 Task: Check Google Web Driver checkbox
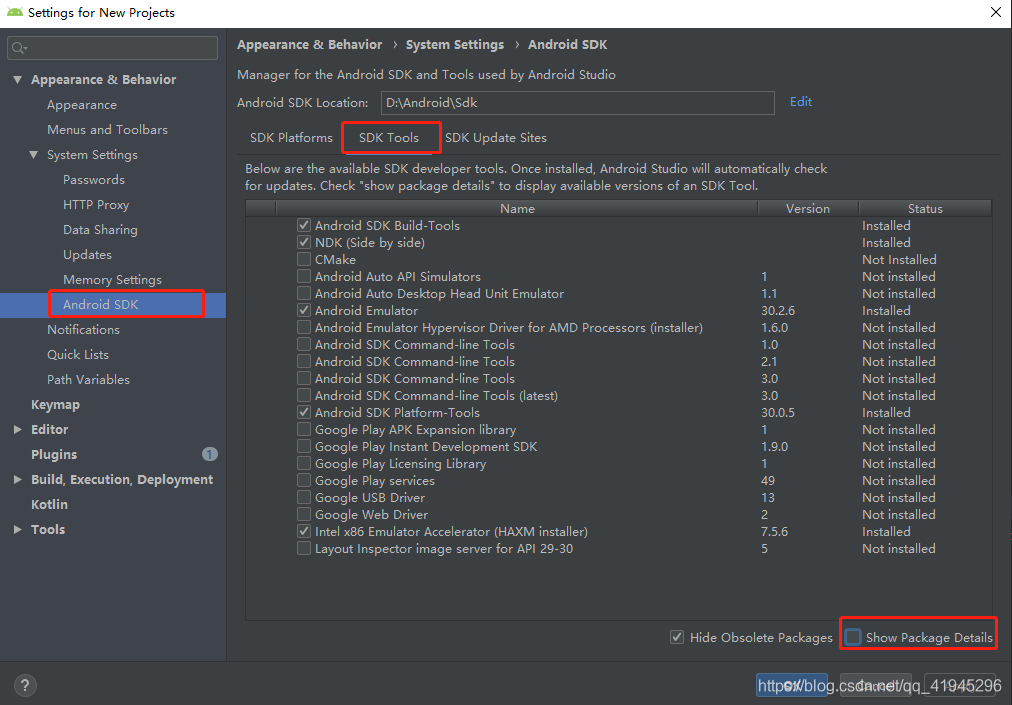coord(303,515)
